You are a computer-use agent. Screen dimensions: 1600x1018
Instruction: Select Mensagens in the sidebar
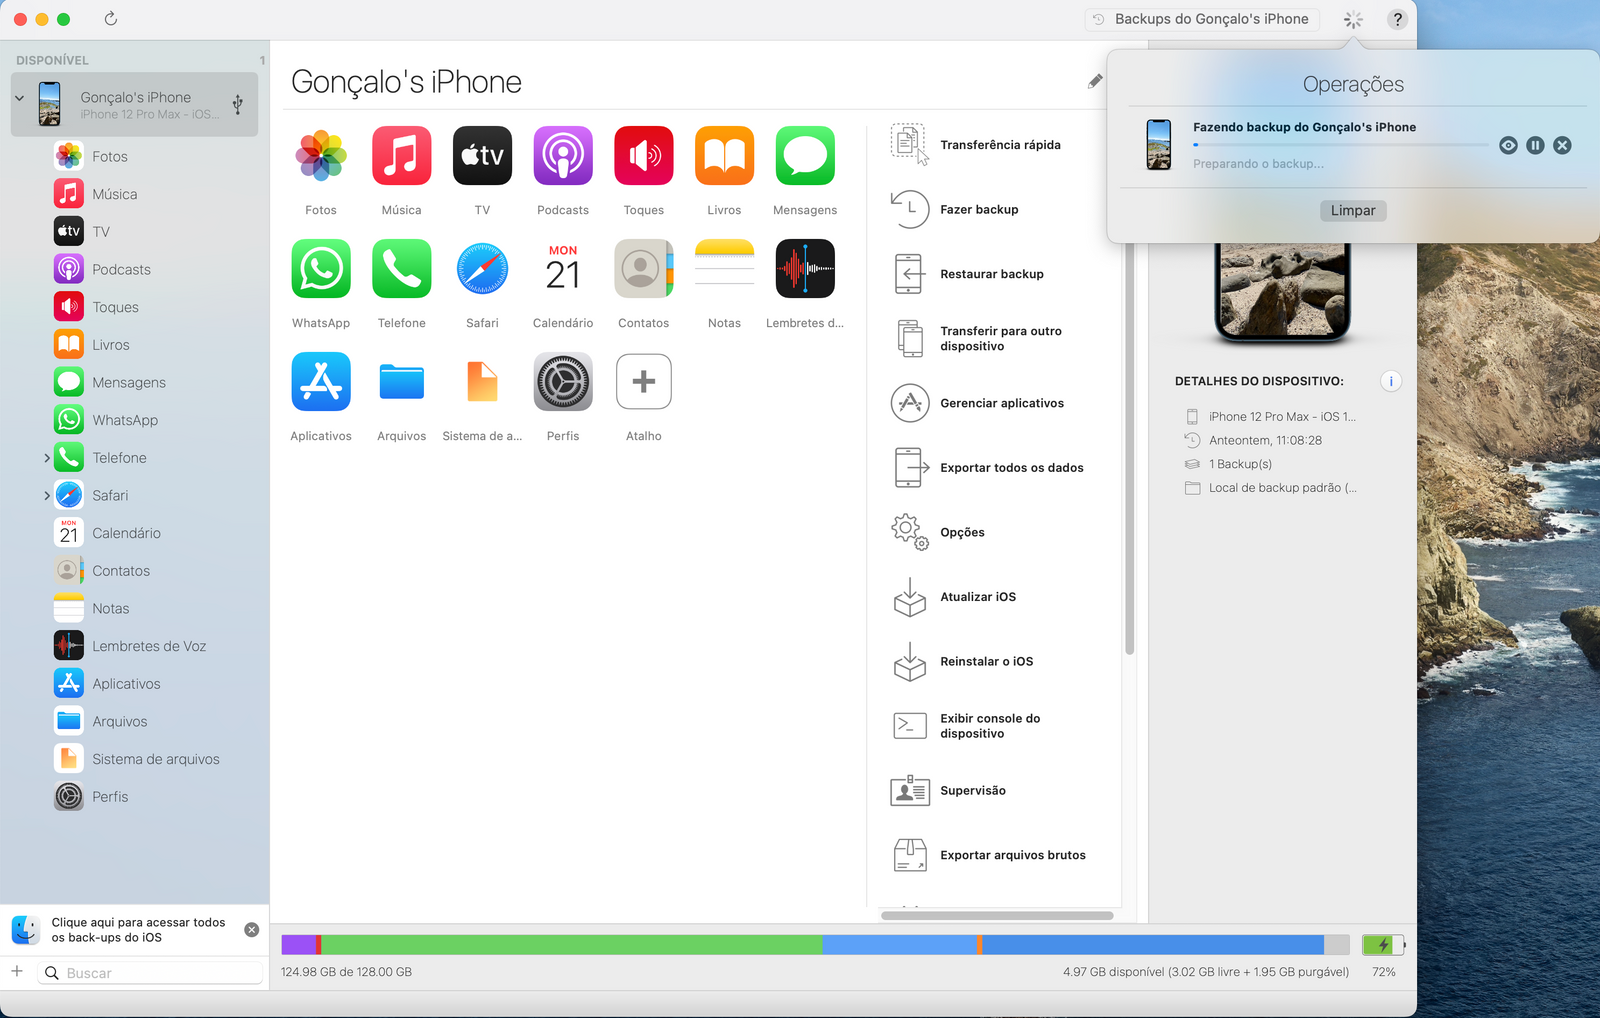[x=128, y=383]
